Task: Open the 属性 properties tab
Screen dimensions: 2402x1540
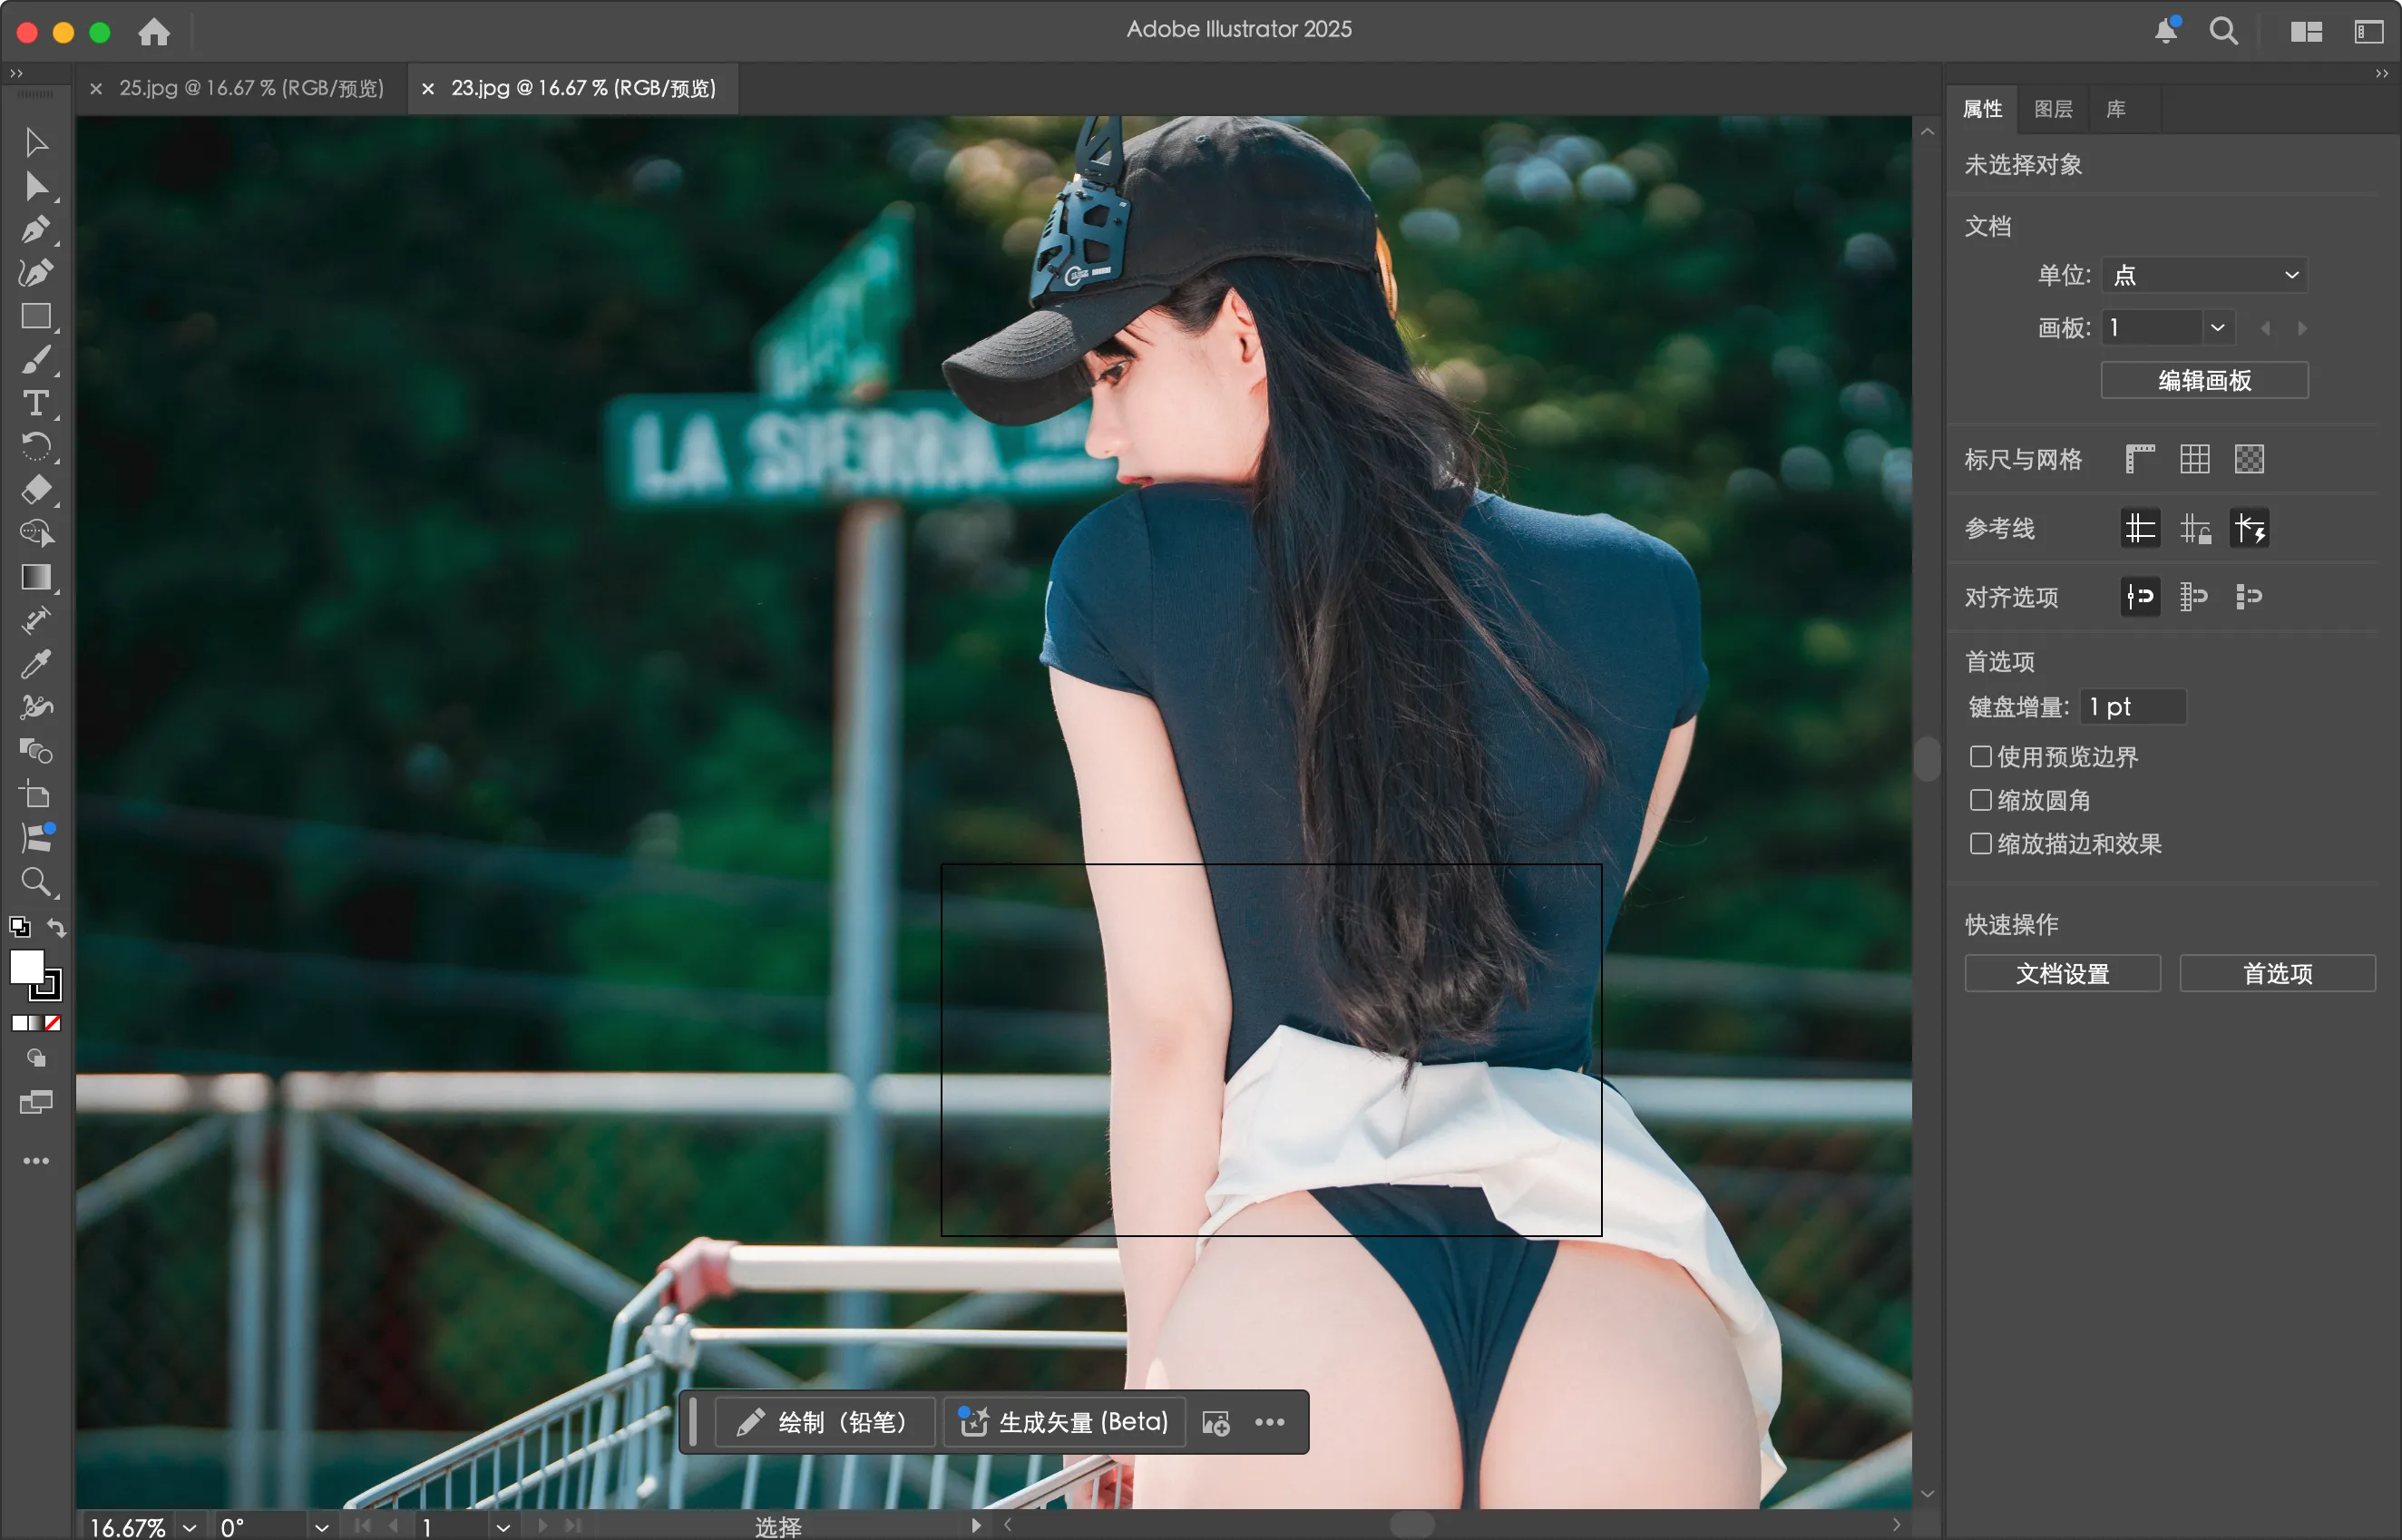Action: (1983, 109)
